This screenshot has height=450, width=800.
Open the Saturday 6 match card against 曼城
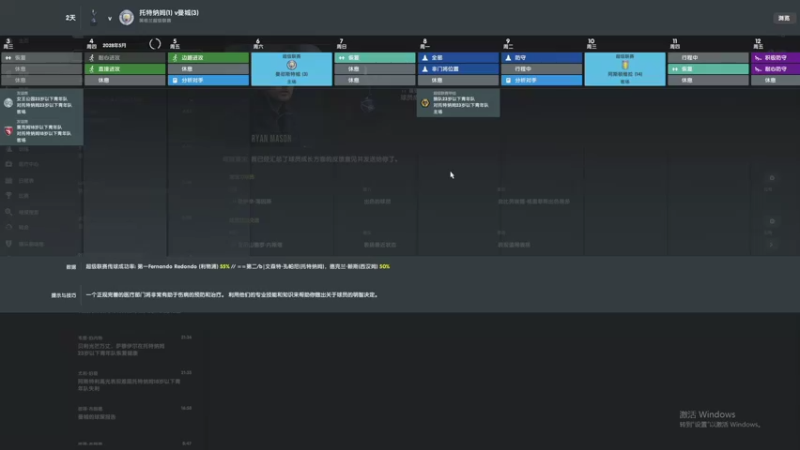(x=291, y=69)
